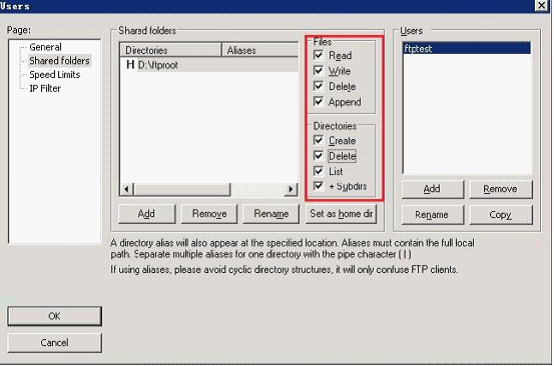Go to the IP Filter page
The image size is (554, 366).
45,88
